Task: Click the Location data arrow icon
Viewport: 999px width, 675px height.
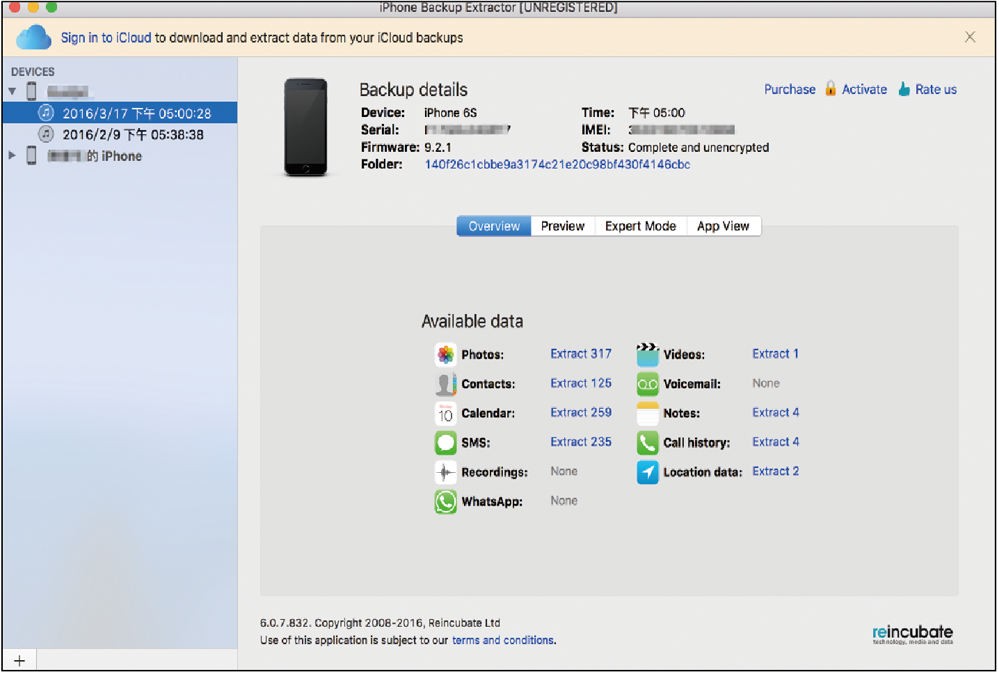Action: click(x=647, y=472)
